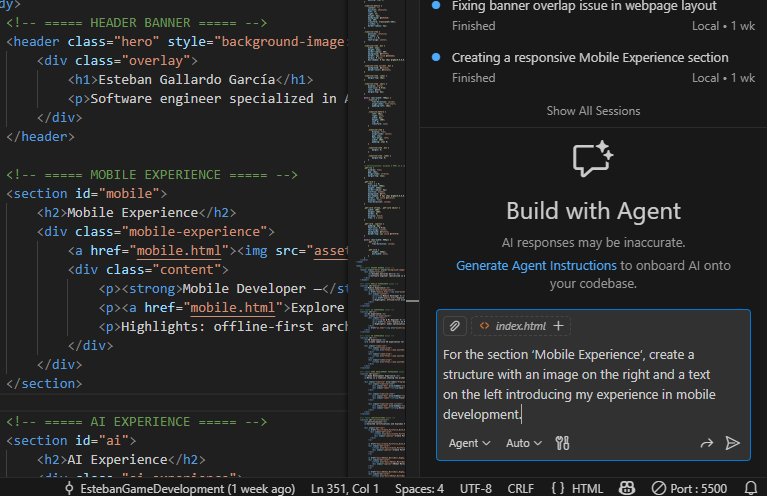
Task: Click the curved arrow icon beside send
Action: click(x=707, y=443)
